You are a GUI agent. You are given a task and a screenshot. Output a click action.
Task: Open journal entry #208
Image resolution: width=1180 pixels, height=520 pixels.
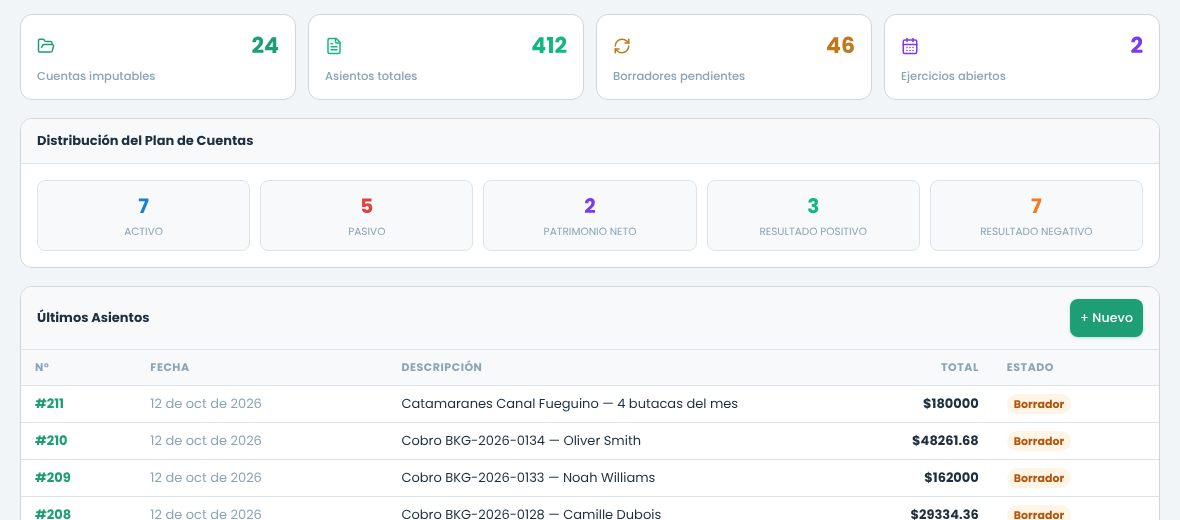click(53, 514)
